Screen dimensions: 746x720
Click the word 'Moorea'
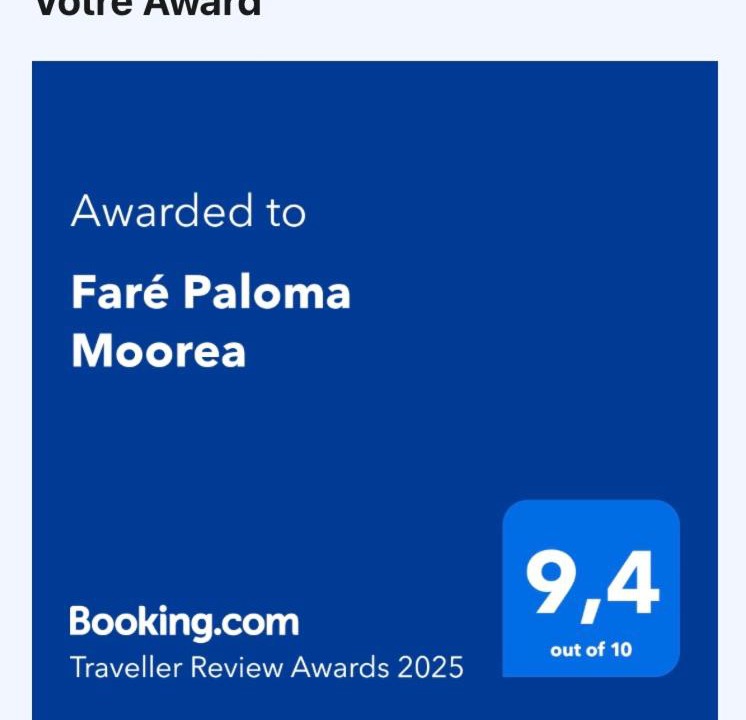click(158, 351)
